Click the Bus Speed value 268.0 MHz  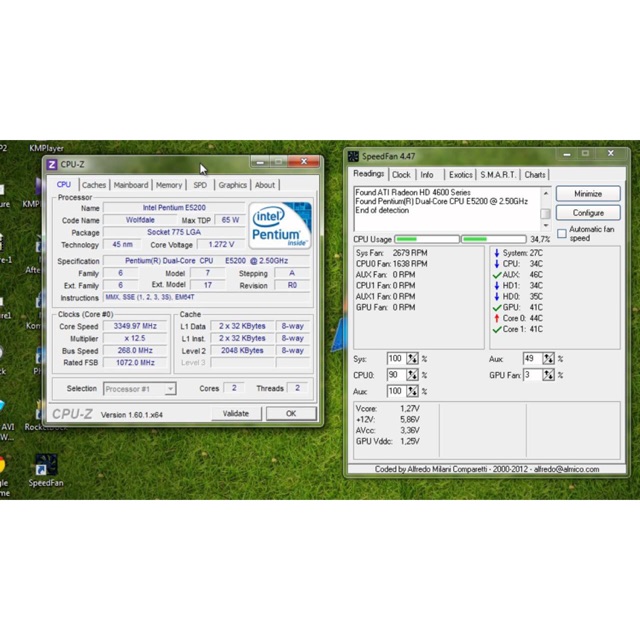click(x=135, y=351)
